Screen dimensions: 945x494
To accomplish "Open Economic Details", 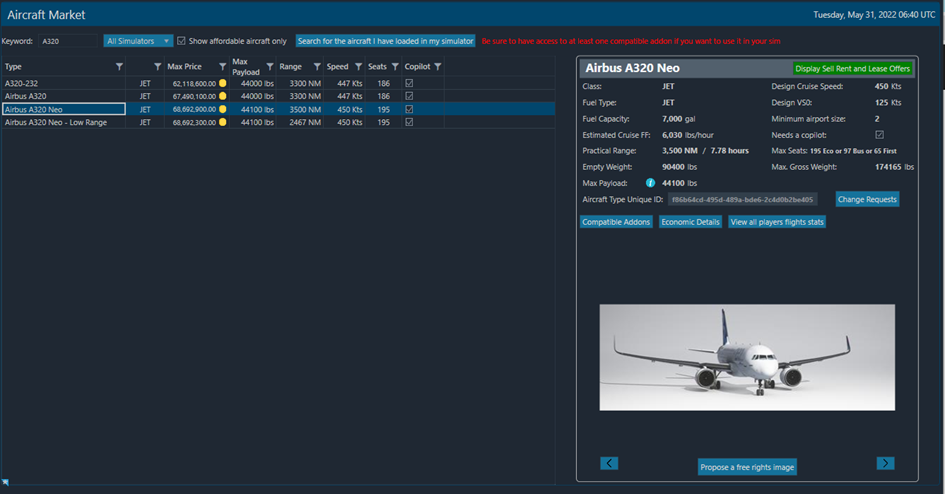I will pos(690,222).
